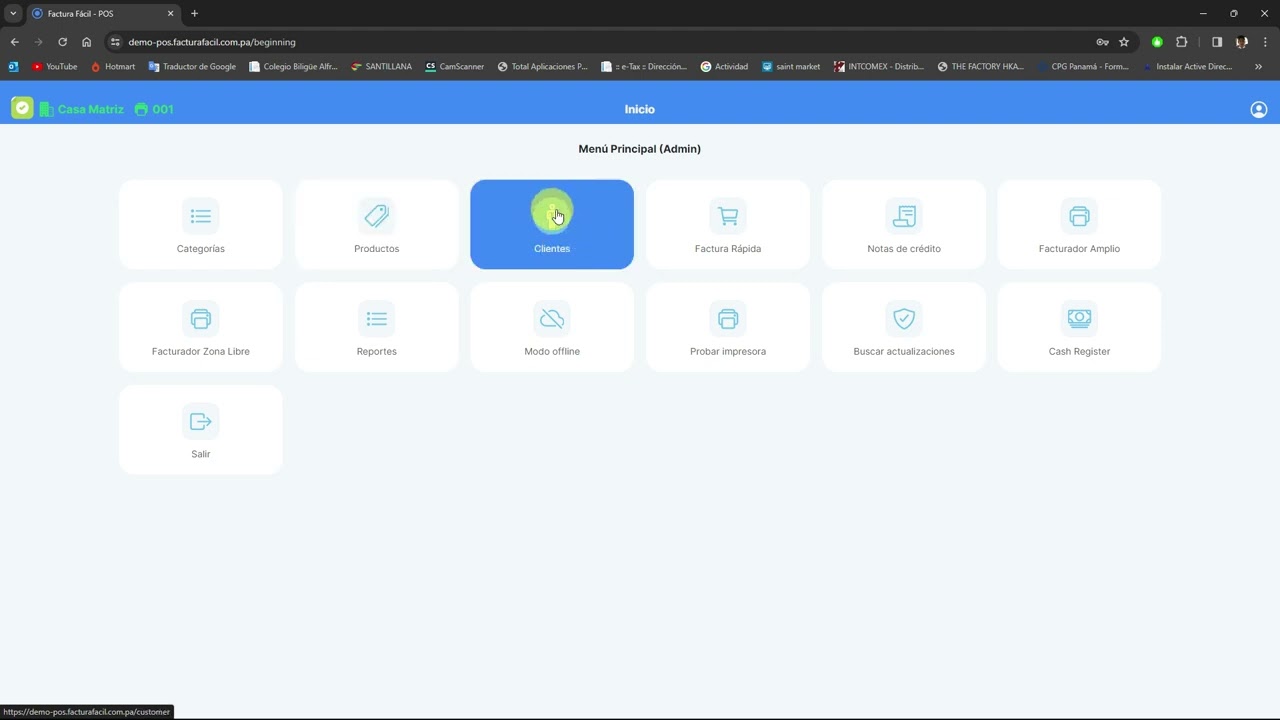Viewport: 1280px width, 720px height.
Task: Click the Menú Principal (Admin) heading
Action: pyautogui.click(x=640, y=149)
